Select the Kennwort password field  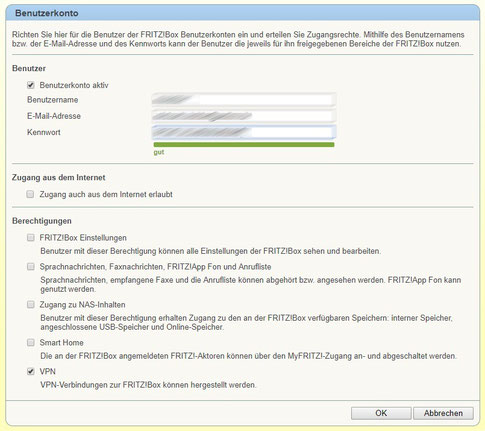pos(244,132)
